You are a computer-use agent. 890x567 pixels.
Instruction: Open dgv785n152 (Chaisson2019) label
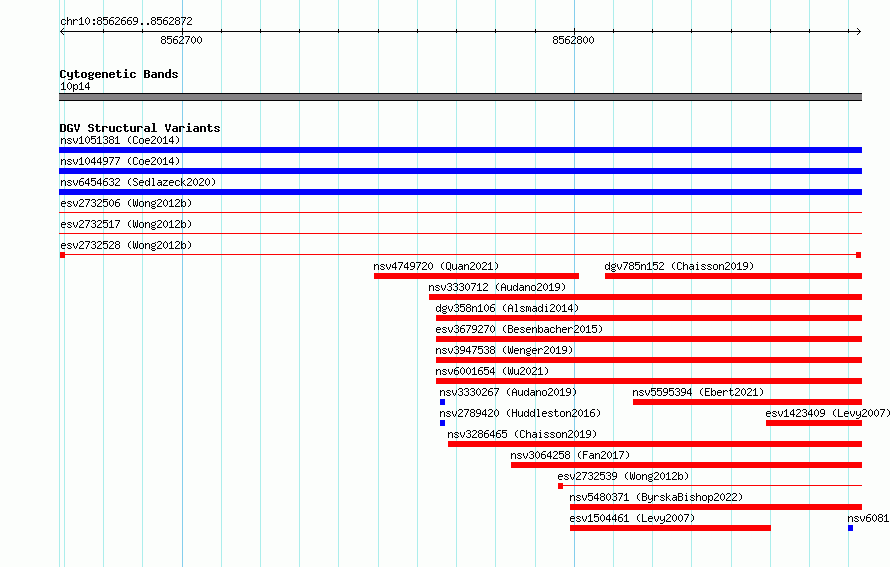click(679, 266)
